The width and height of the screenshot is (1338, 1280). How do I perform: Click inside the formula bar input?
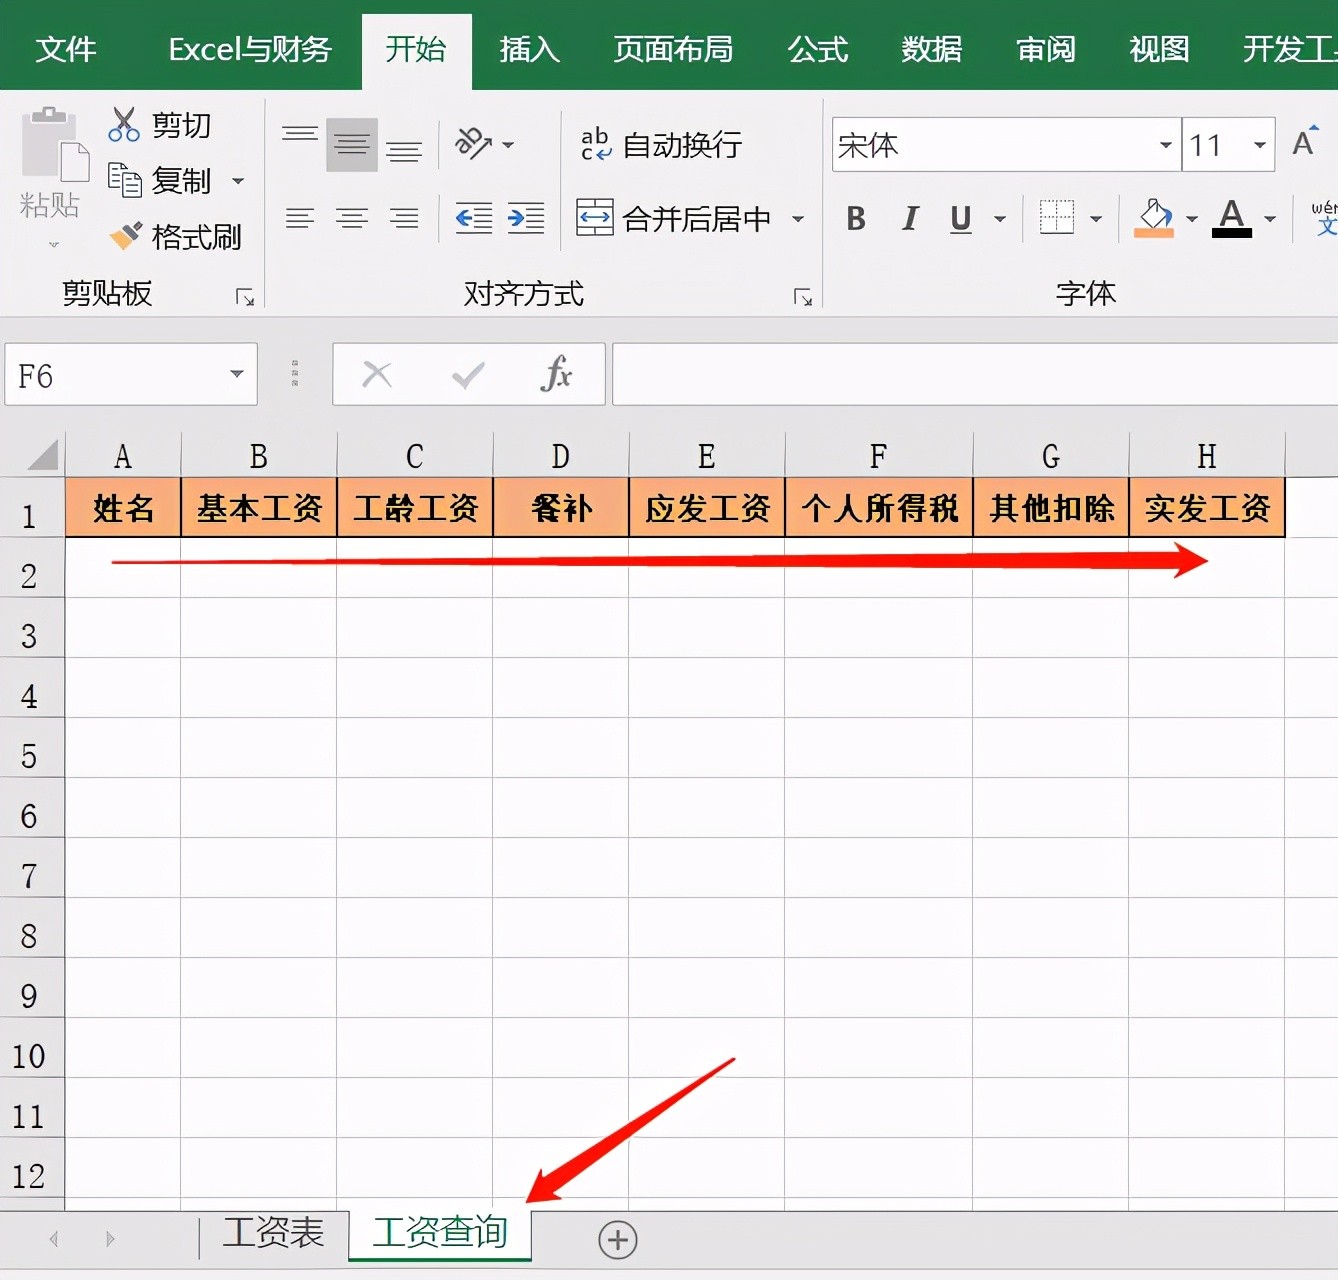click(970, 375)
